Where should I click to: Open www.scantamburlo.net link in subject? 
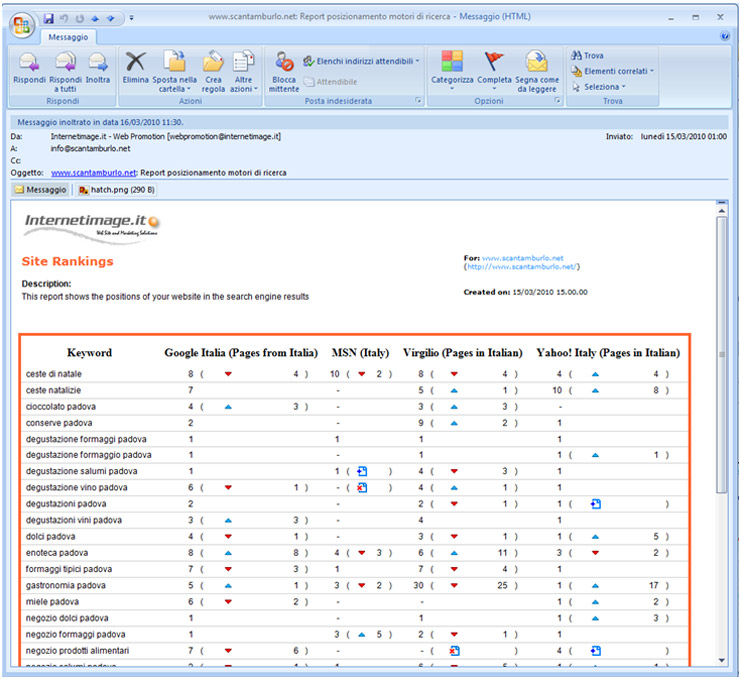click(93, 173)
